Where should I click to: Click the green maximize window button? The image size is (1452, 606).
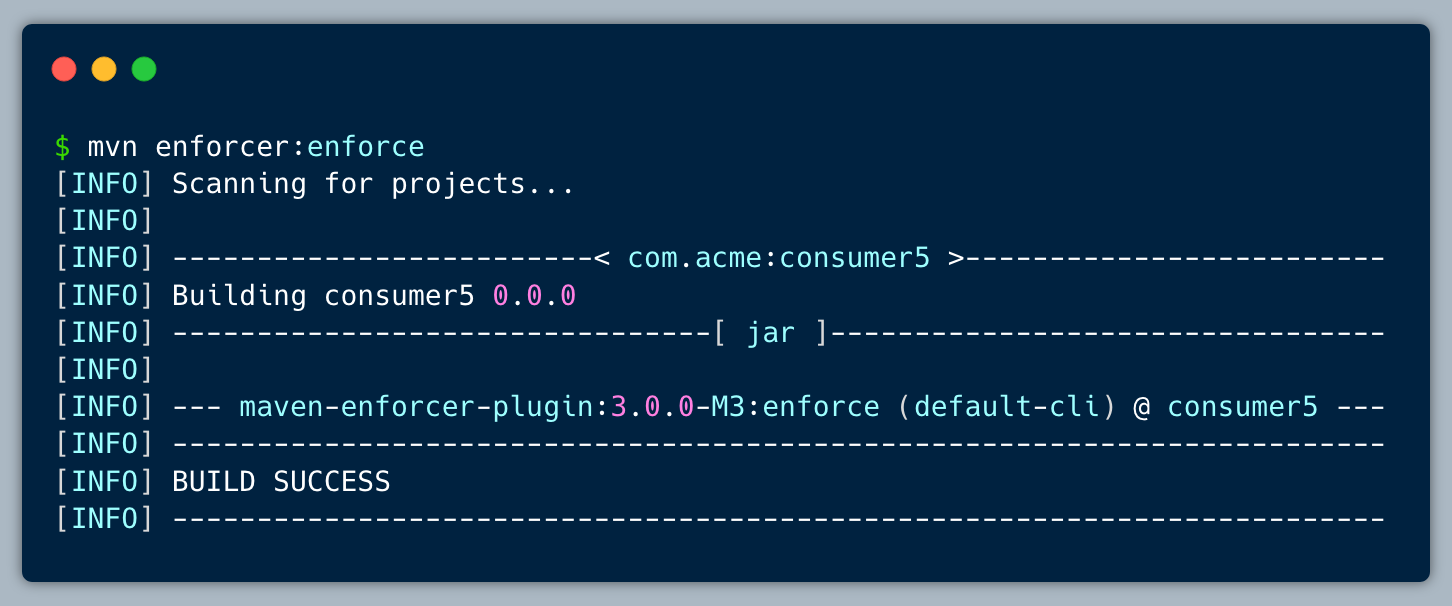[x=144, y=69]
